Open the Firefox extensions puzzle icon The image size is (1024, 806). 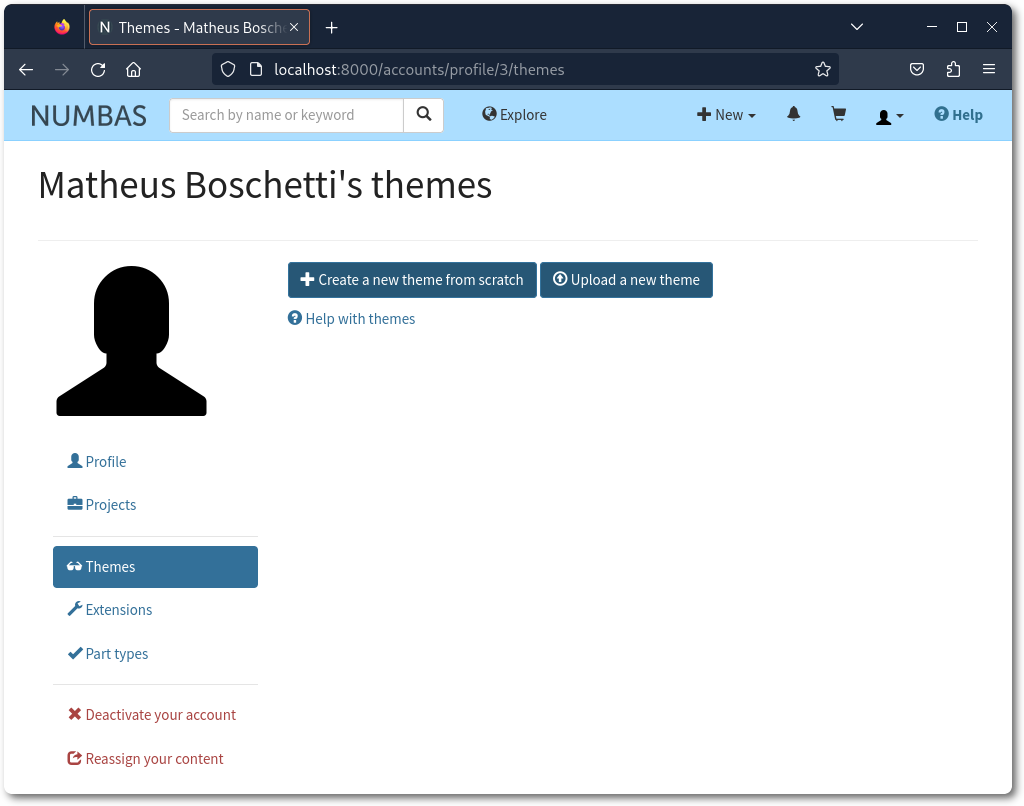tap(953, 70)
